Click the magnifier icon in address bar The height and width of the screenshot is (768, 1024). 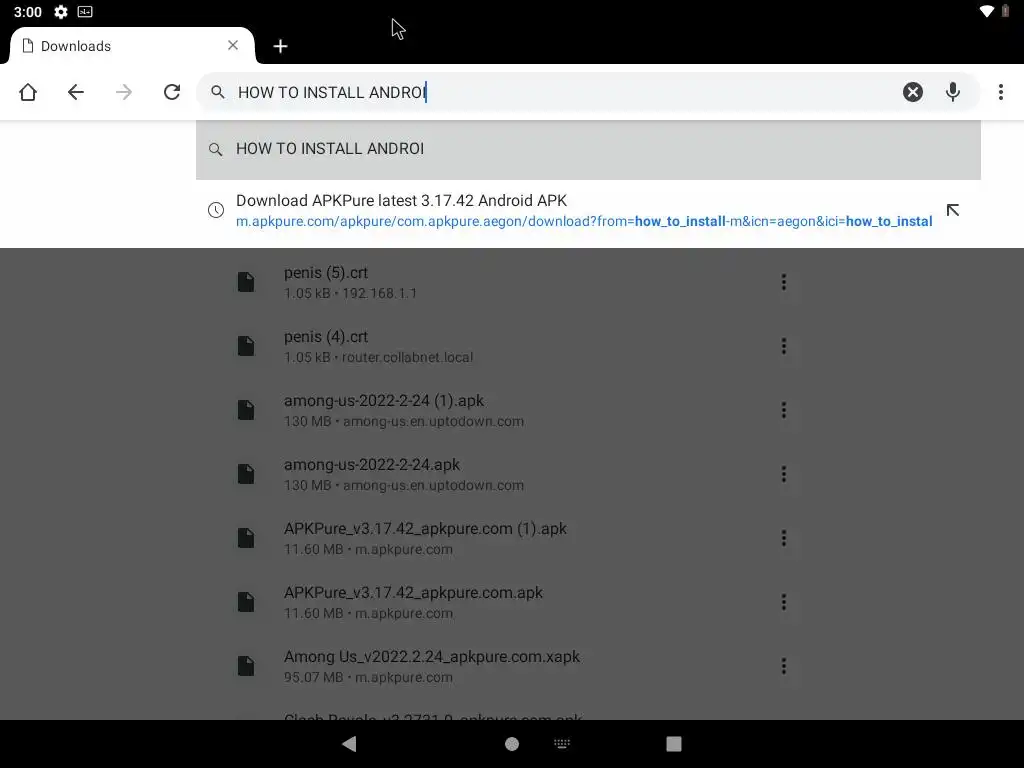[218, 92]
